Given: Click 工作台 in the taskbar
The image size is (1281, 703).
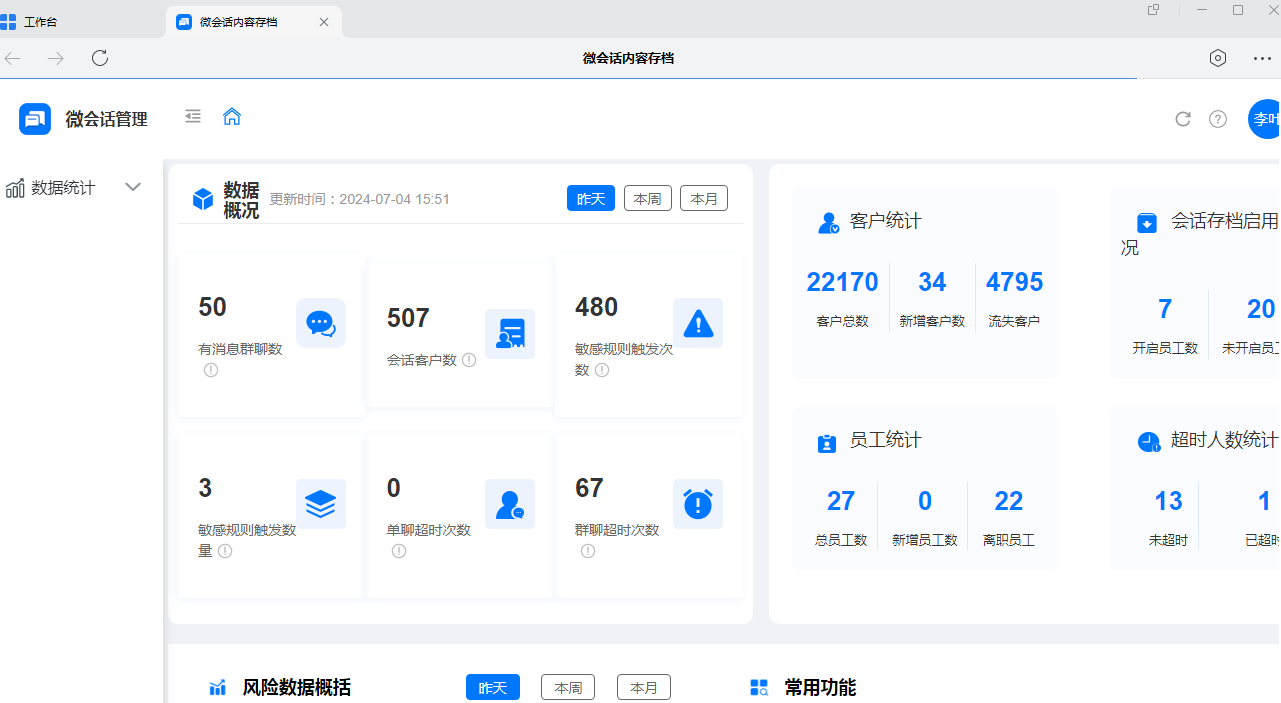Looking at the screenshot, I should pos(40,21).
